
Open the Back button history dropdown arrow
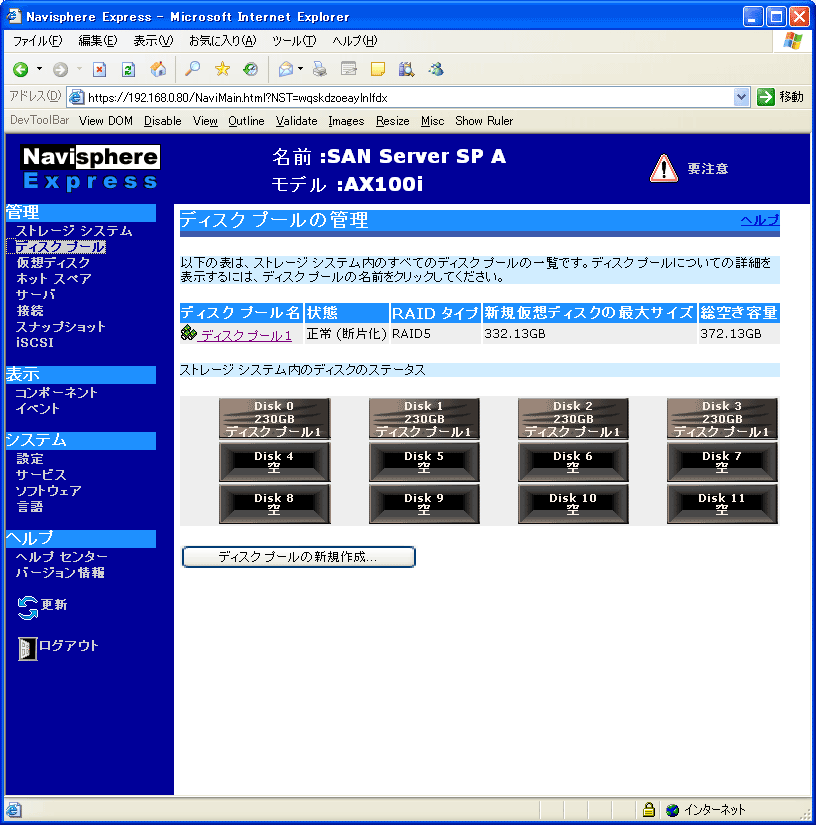point(40,69)
